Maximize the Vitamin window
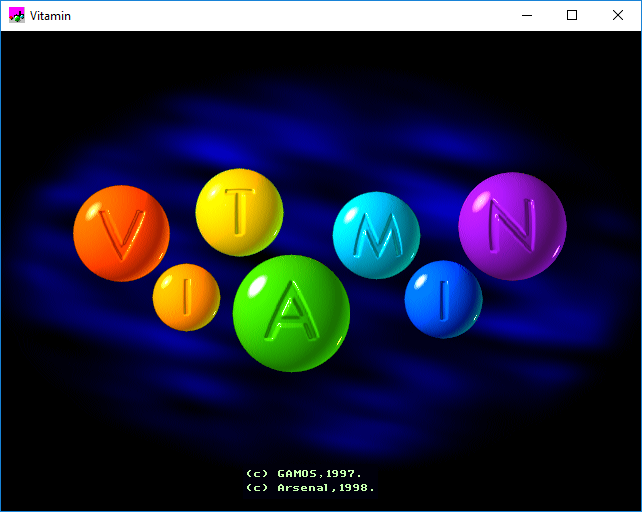This screenshot has width=642, height=512. click(572, 16)
